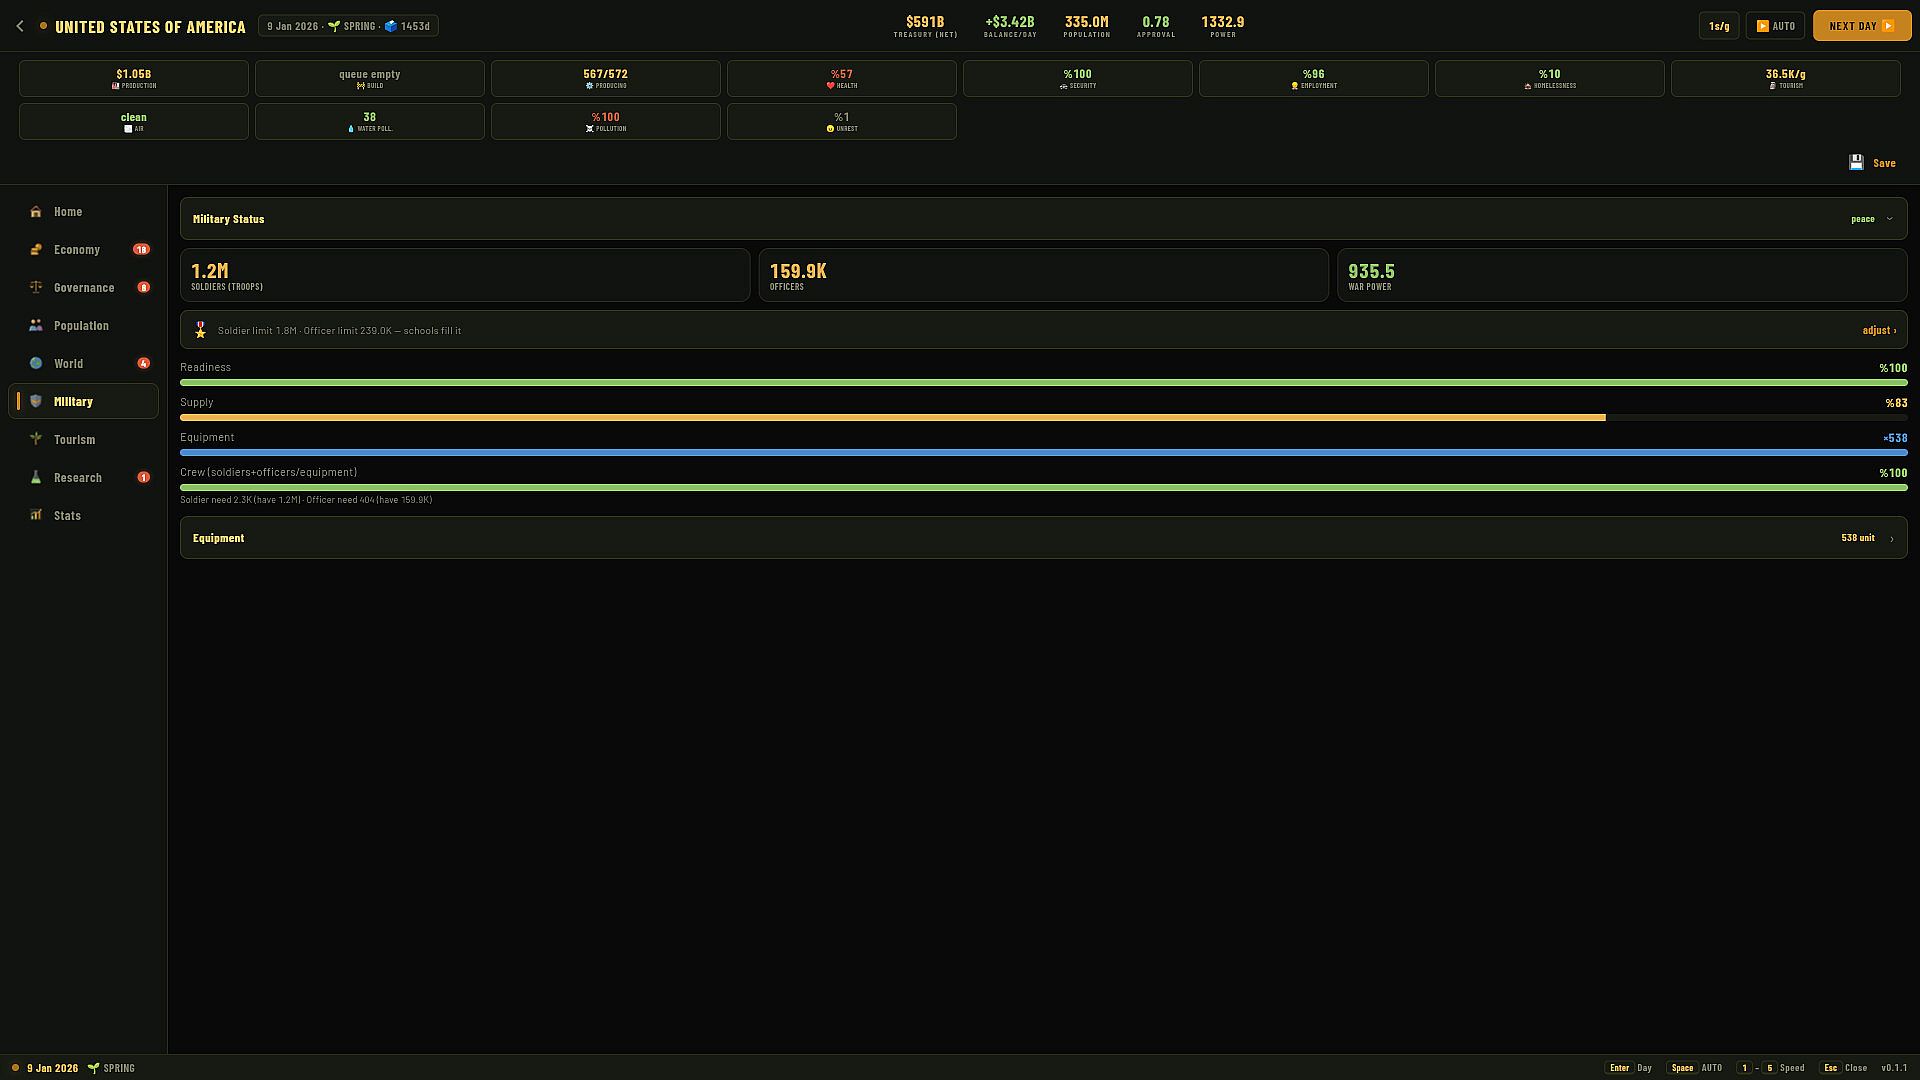Select the 159.9K Officers card

(x=1044, y=275)
